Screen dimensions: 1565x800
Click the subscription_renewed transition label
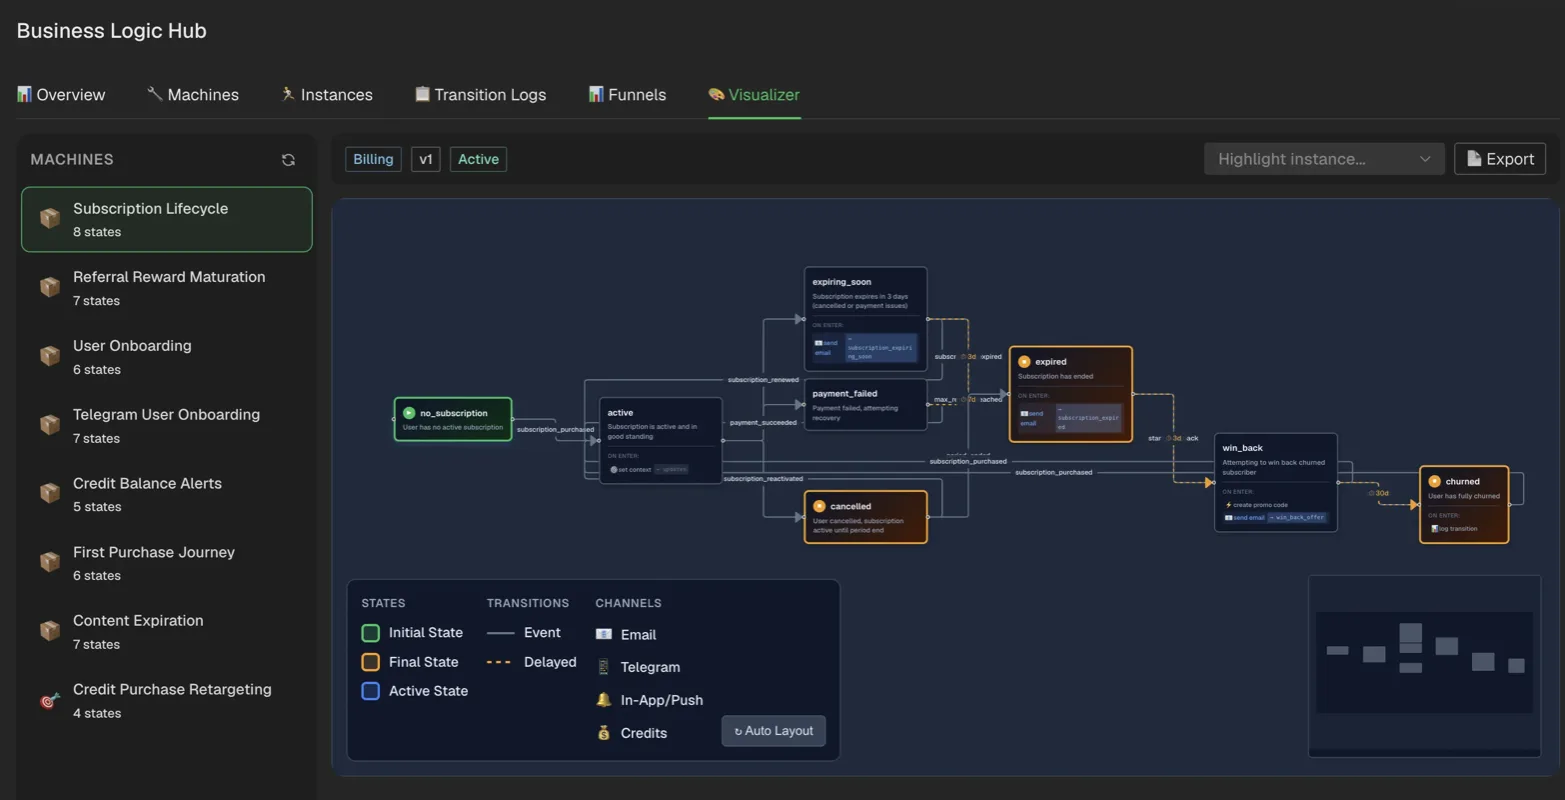click(x=763, y=380)
